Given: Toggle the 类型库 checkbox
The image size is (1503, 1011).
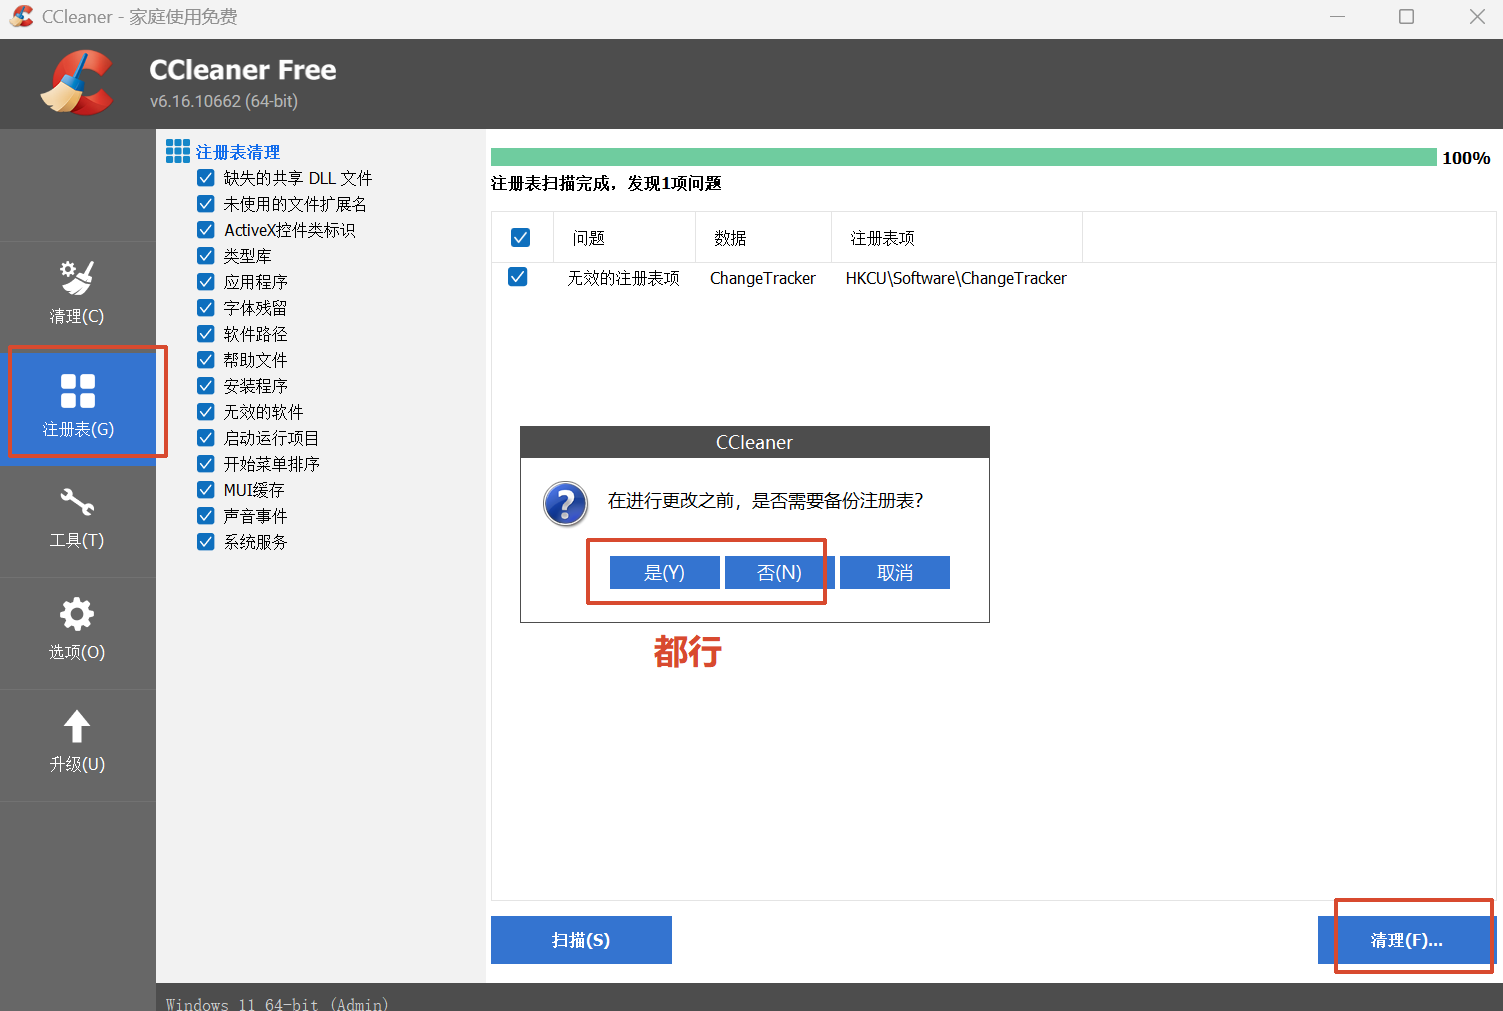Looking at the screenshot, I should point(206,256).
